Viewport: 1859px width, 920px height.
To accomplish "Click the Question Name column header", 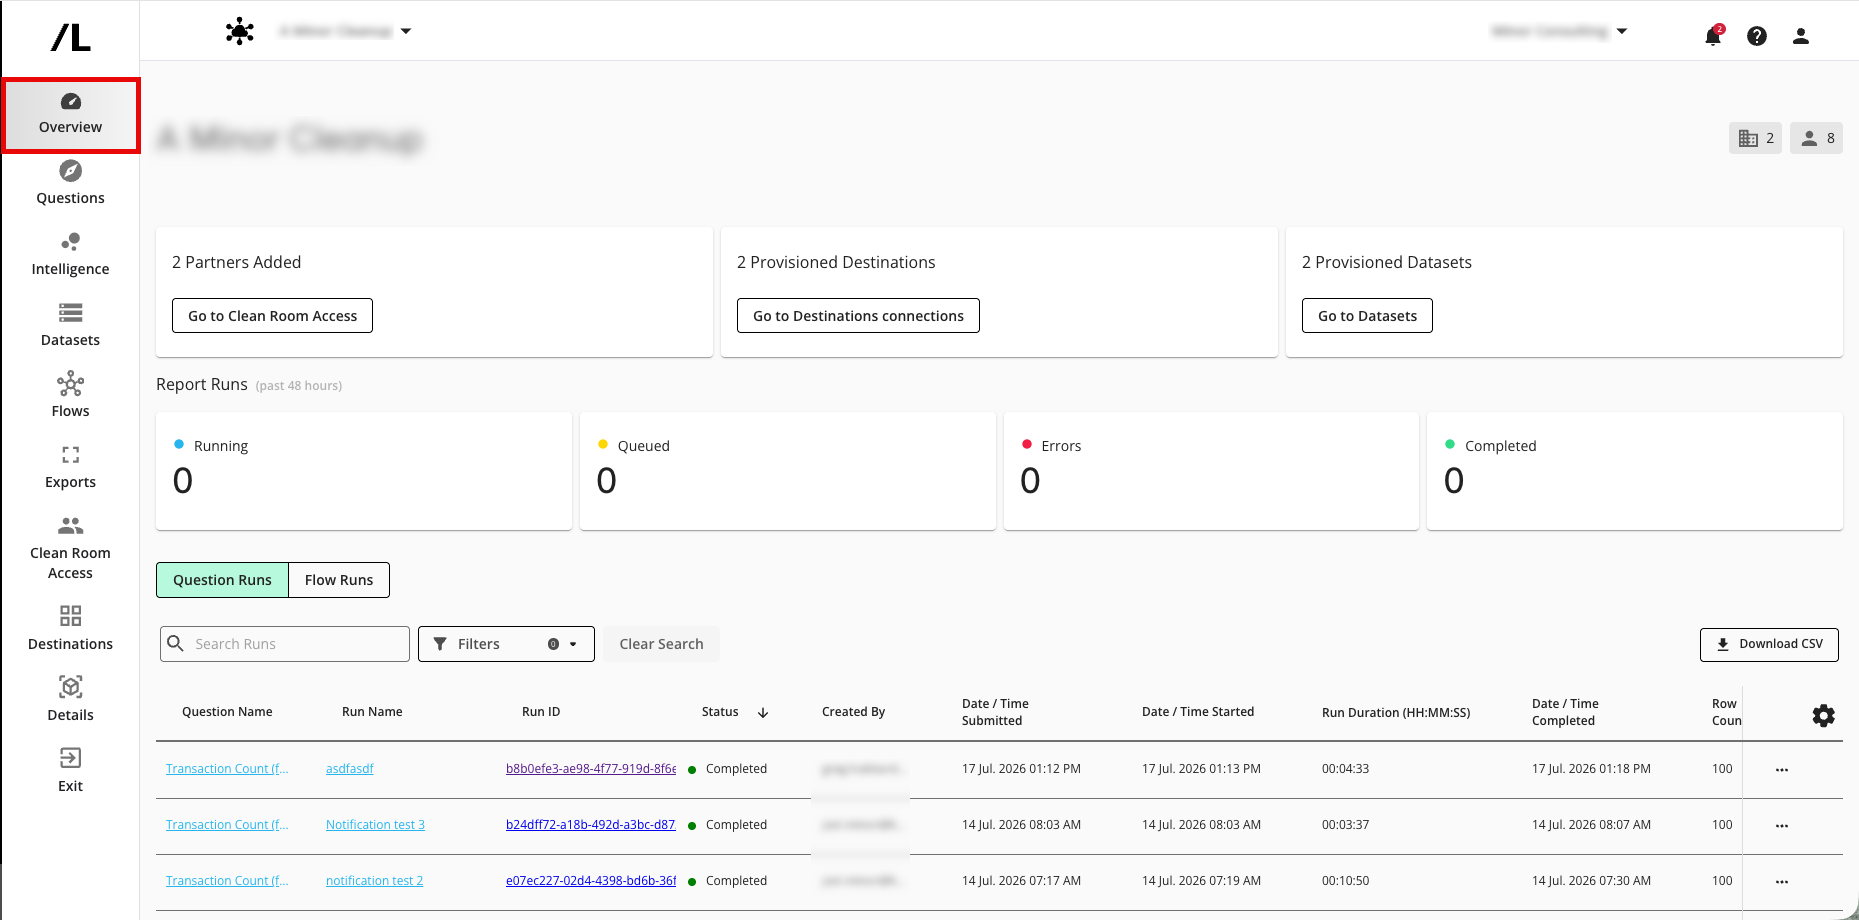I will click(x=227, y=712).
